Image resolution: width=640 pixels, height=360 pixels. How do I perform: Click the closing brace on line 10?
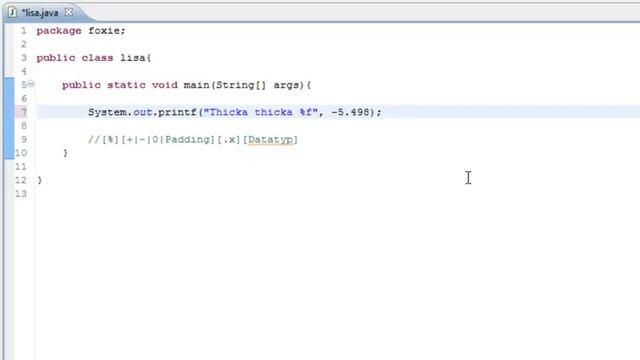click(65, 153)
